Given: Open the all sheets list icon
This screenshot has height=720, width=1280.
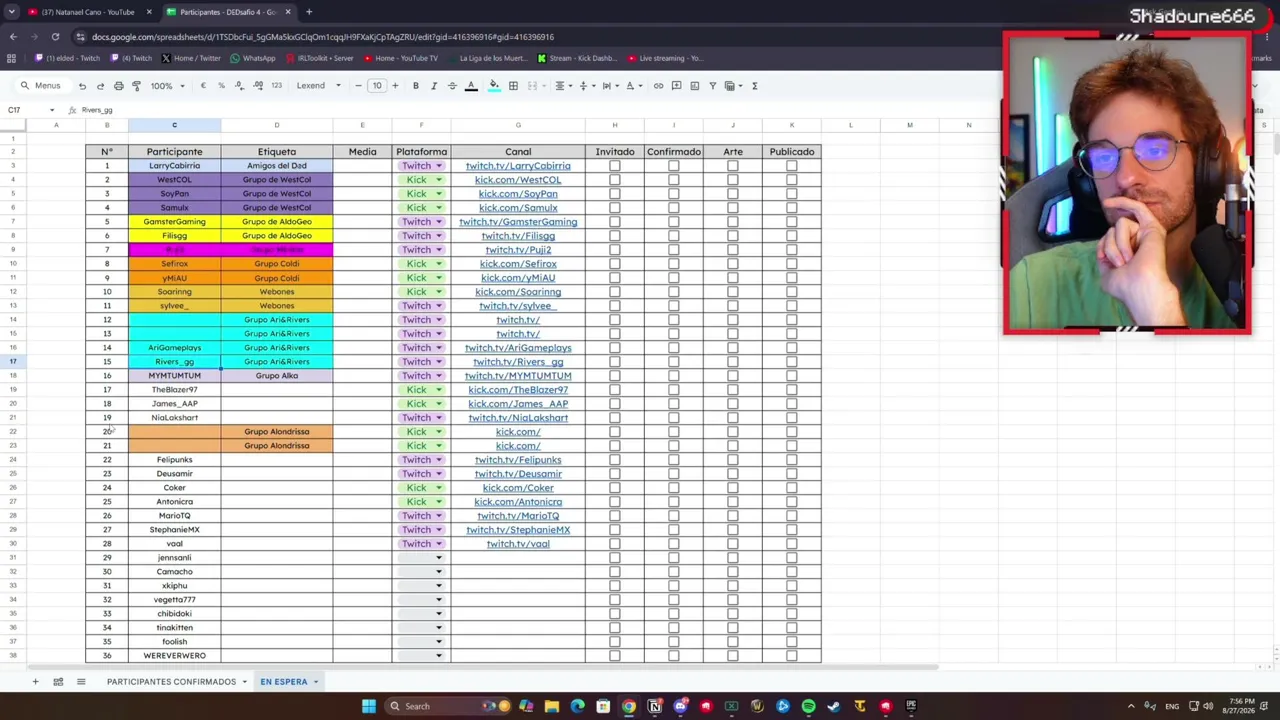Looking at the screenshot, I should tap(81, 682).
